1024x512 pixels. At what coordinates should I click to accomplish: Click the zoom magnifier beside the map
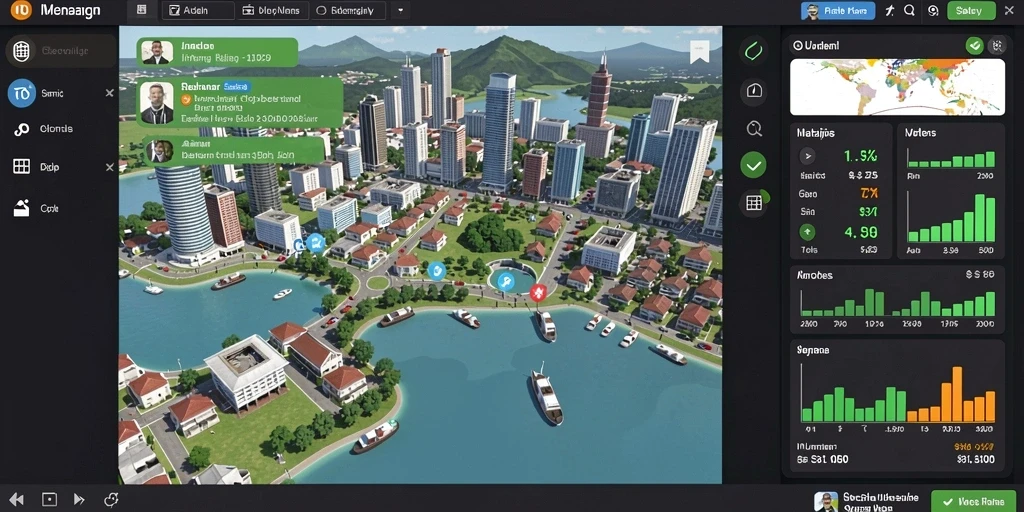point(754,129)
